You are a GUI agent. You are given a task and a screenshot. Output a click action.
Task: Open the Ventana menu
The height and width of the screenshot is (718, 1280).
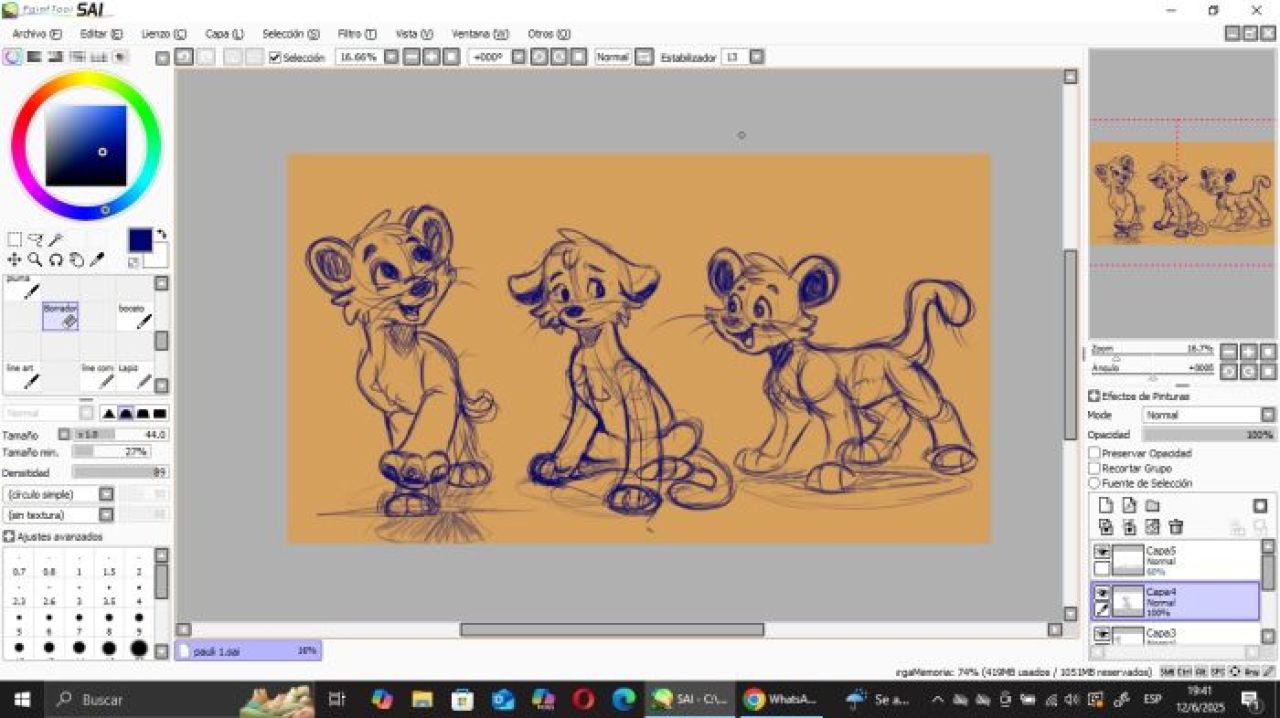tap(480, 34)
